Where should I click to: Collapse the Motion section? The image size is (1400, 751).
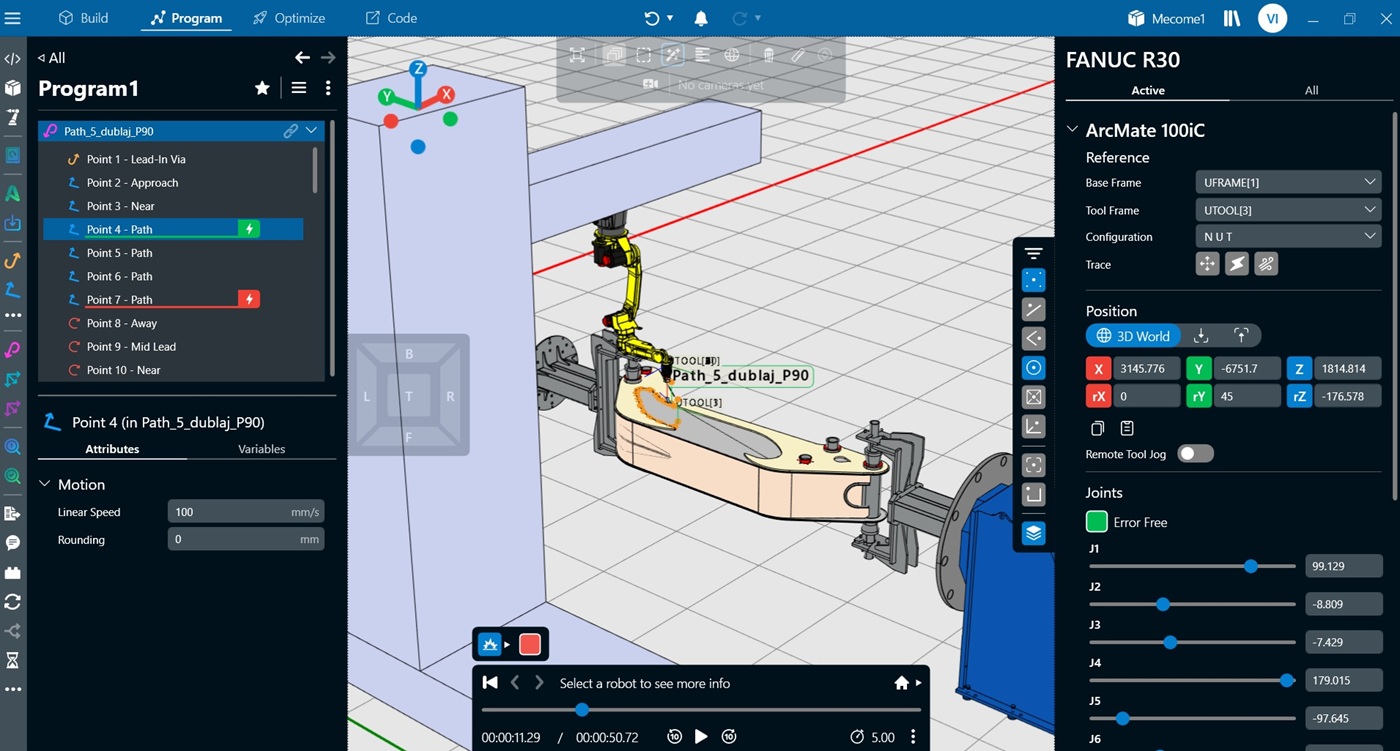pyautogui.click(x=45, y=484)
